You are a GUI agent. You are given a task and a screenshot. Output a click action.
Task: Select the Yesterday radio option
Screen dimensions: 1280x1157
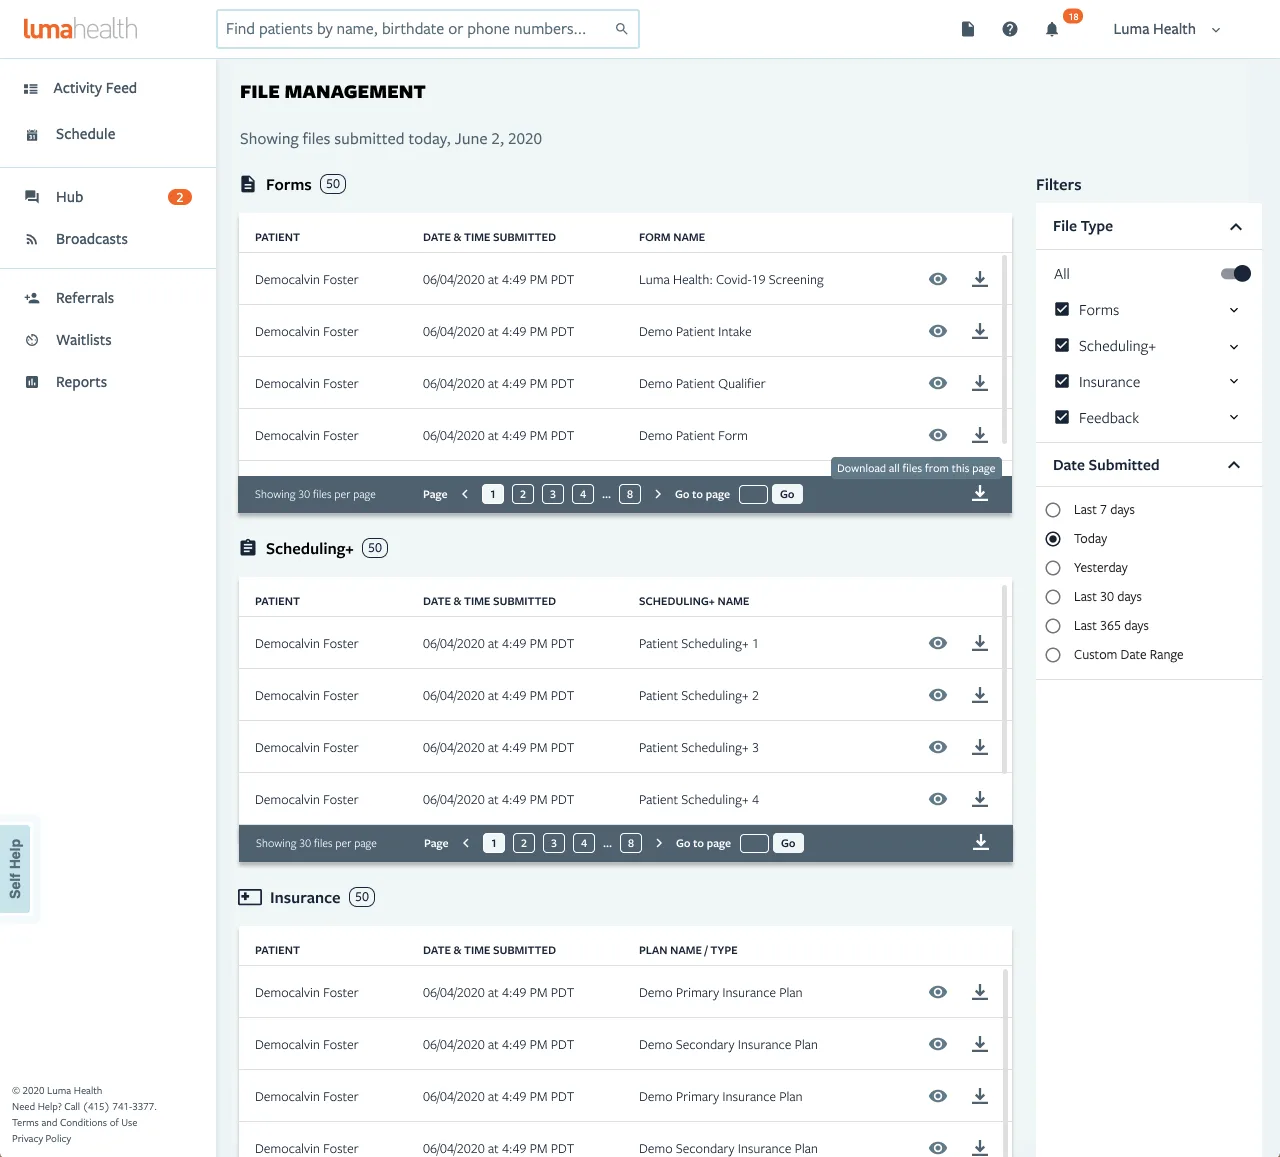pos(1053,568)
